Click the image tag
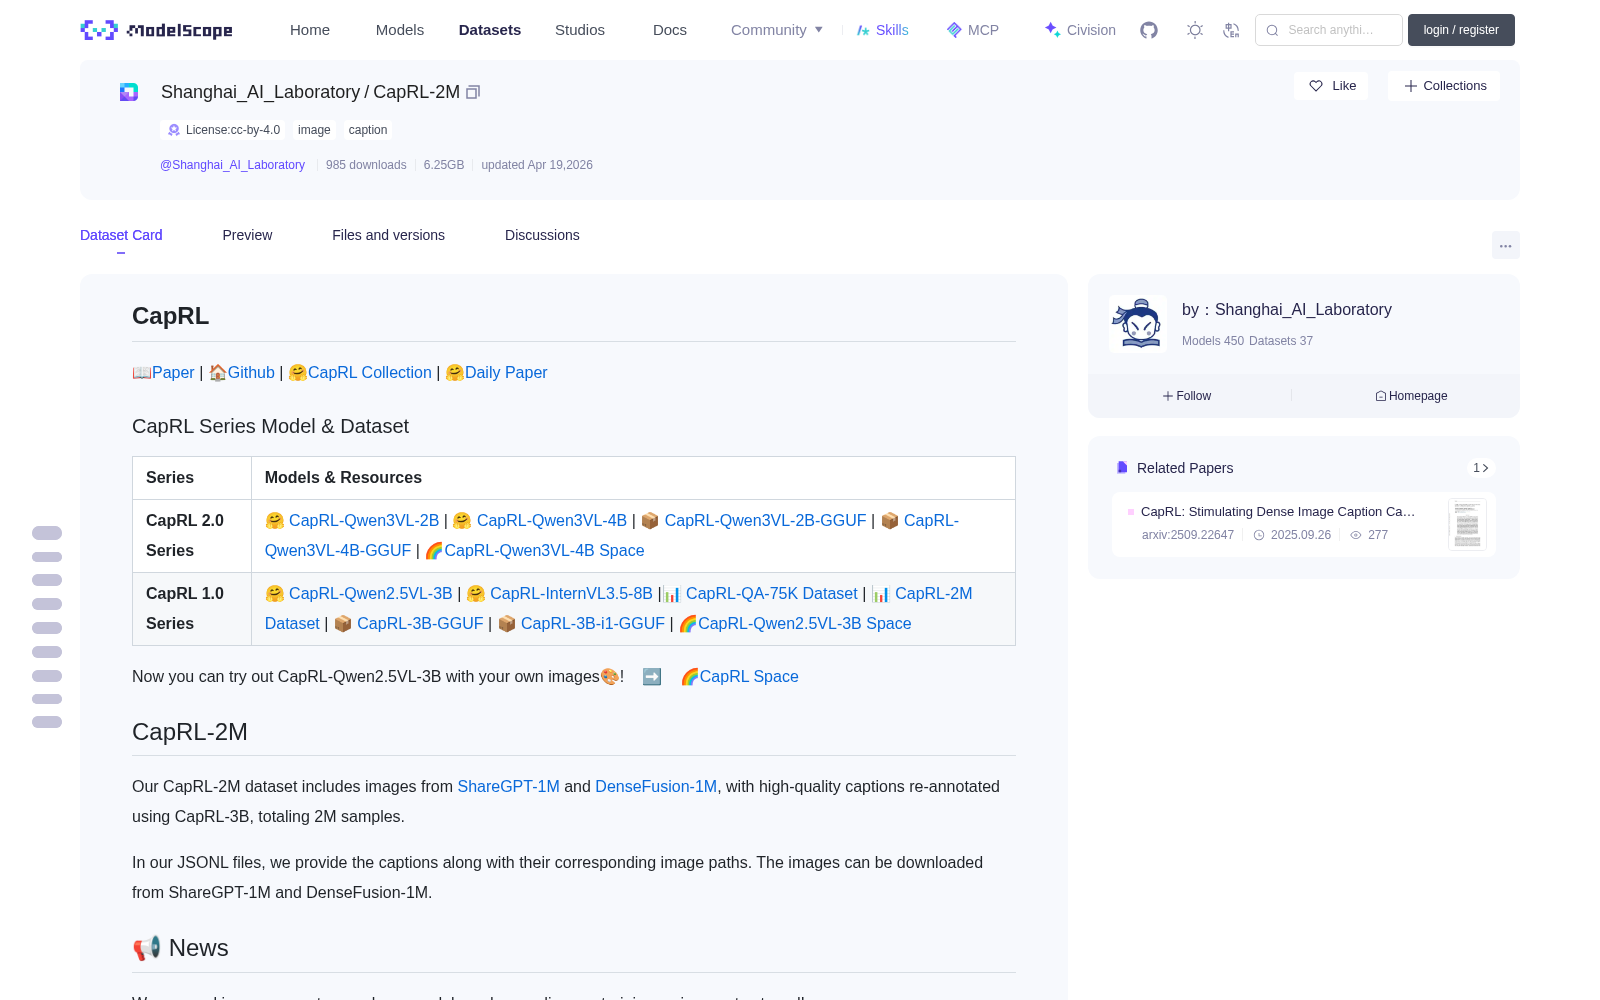1600x1000 pixels. pos(314,130)
